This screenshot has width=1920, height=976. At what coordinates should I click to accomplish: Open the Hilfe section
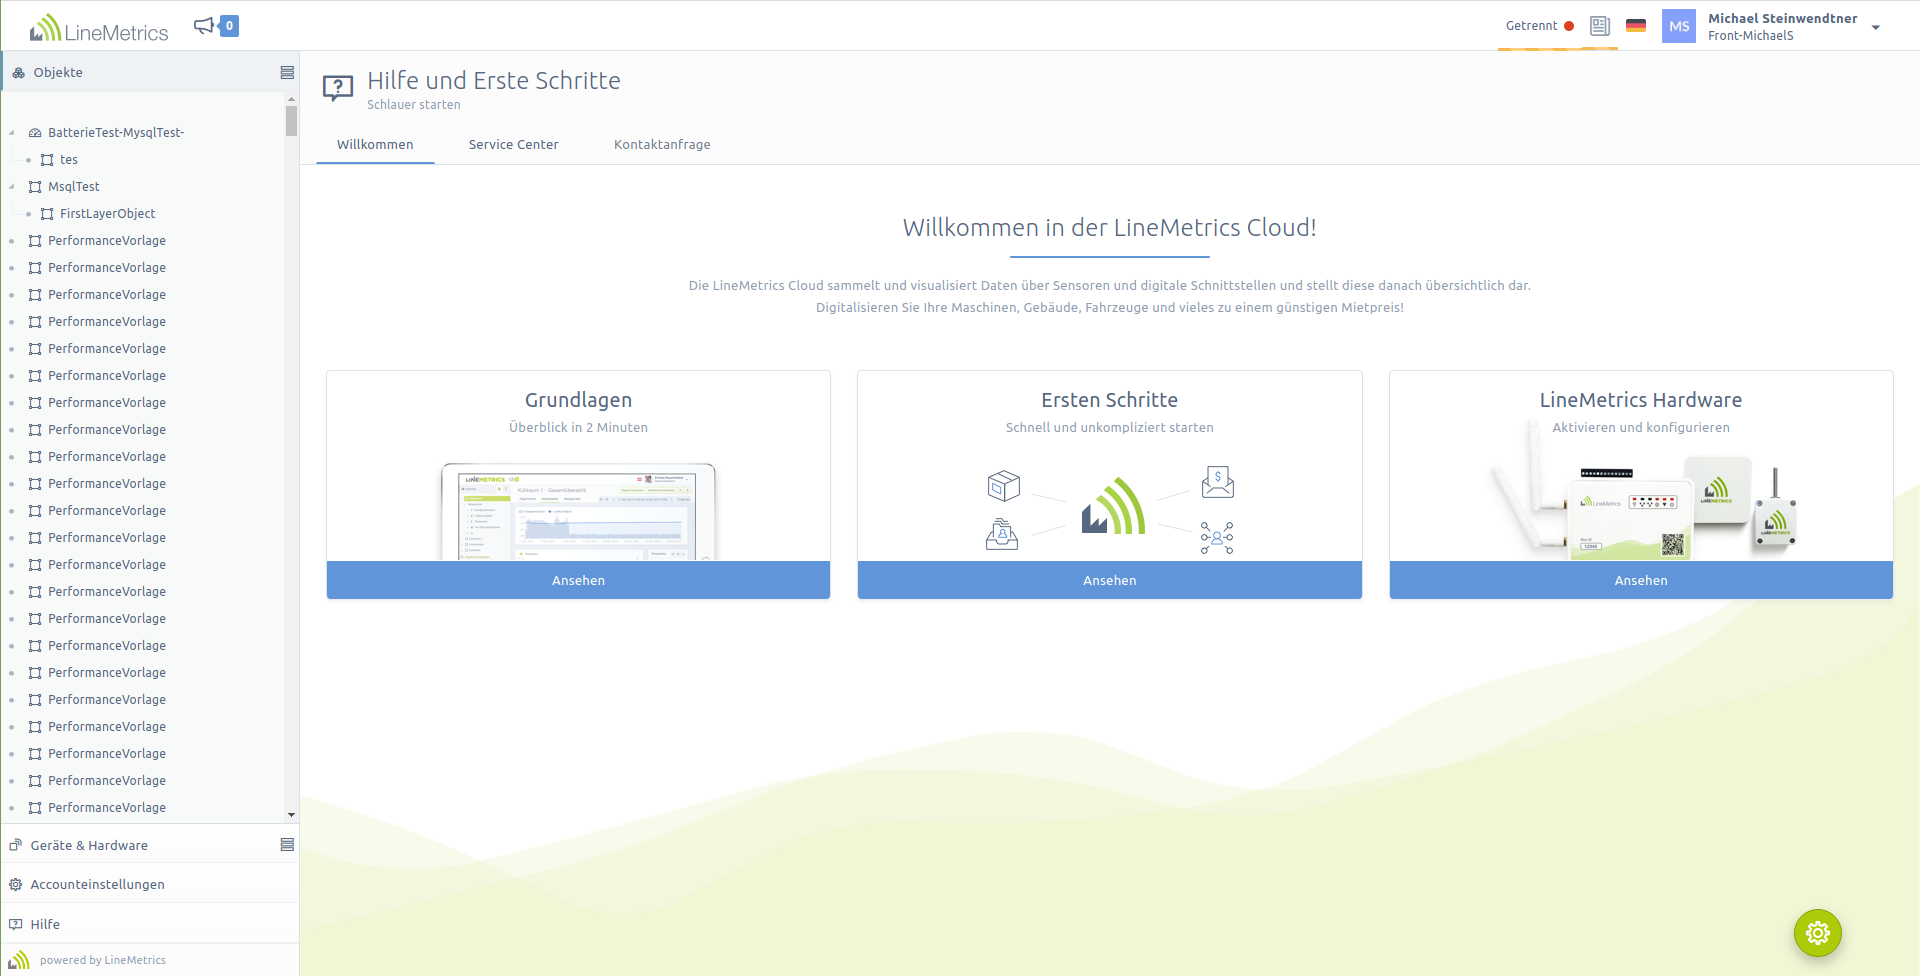150,924
